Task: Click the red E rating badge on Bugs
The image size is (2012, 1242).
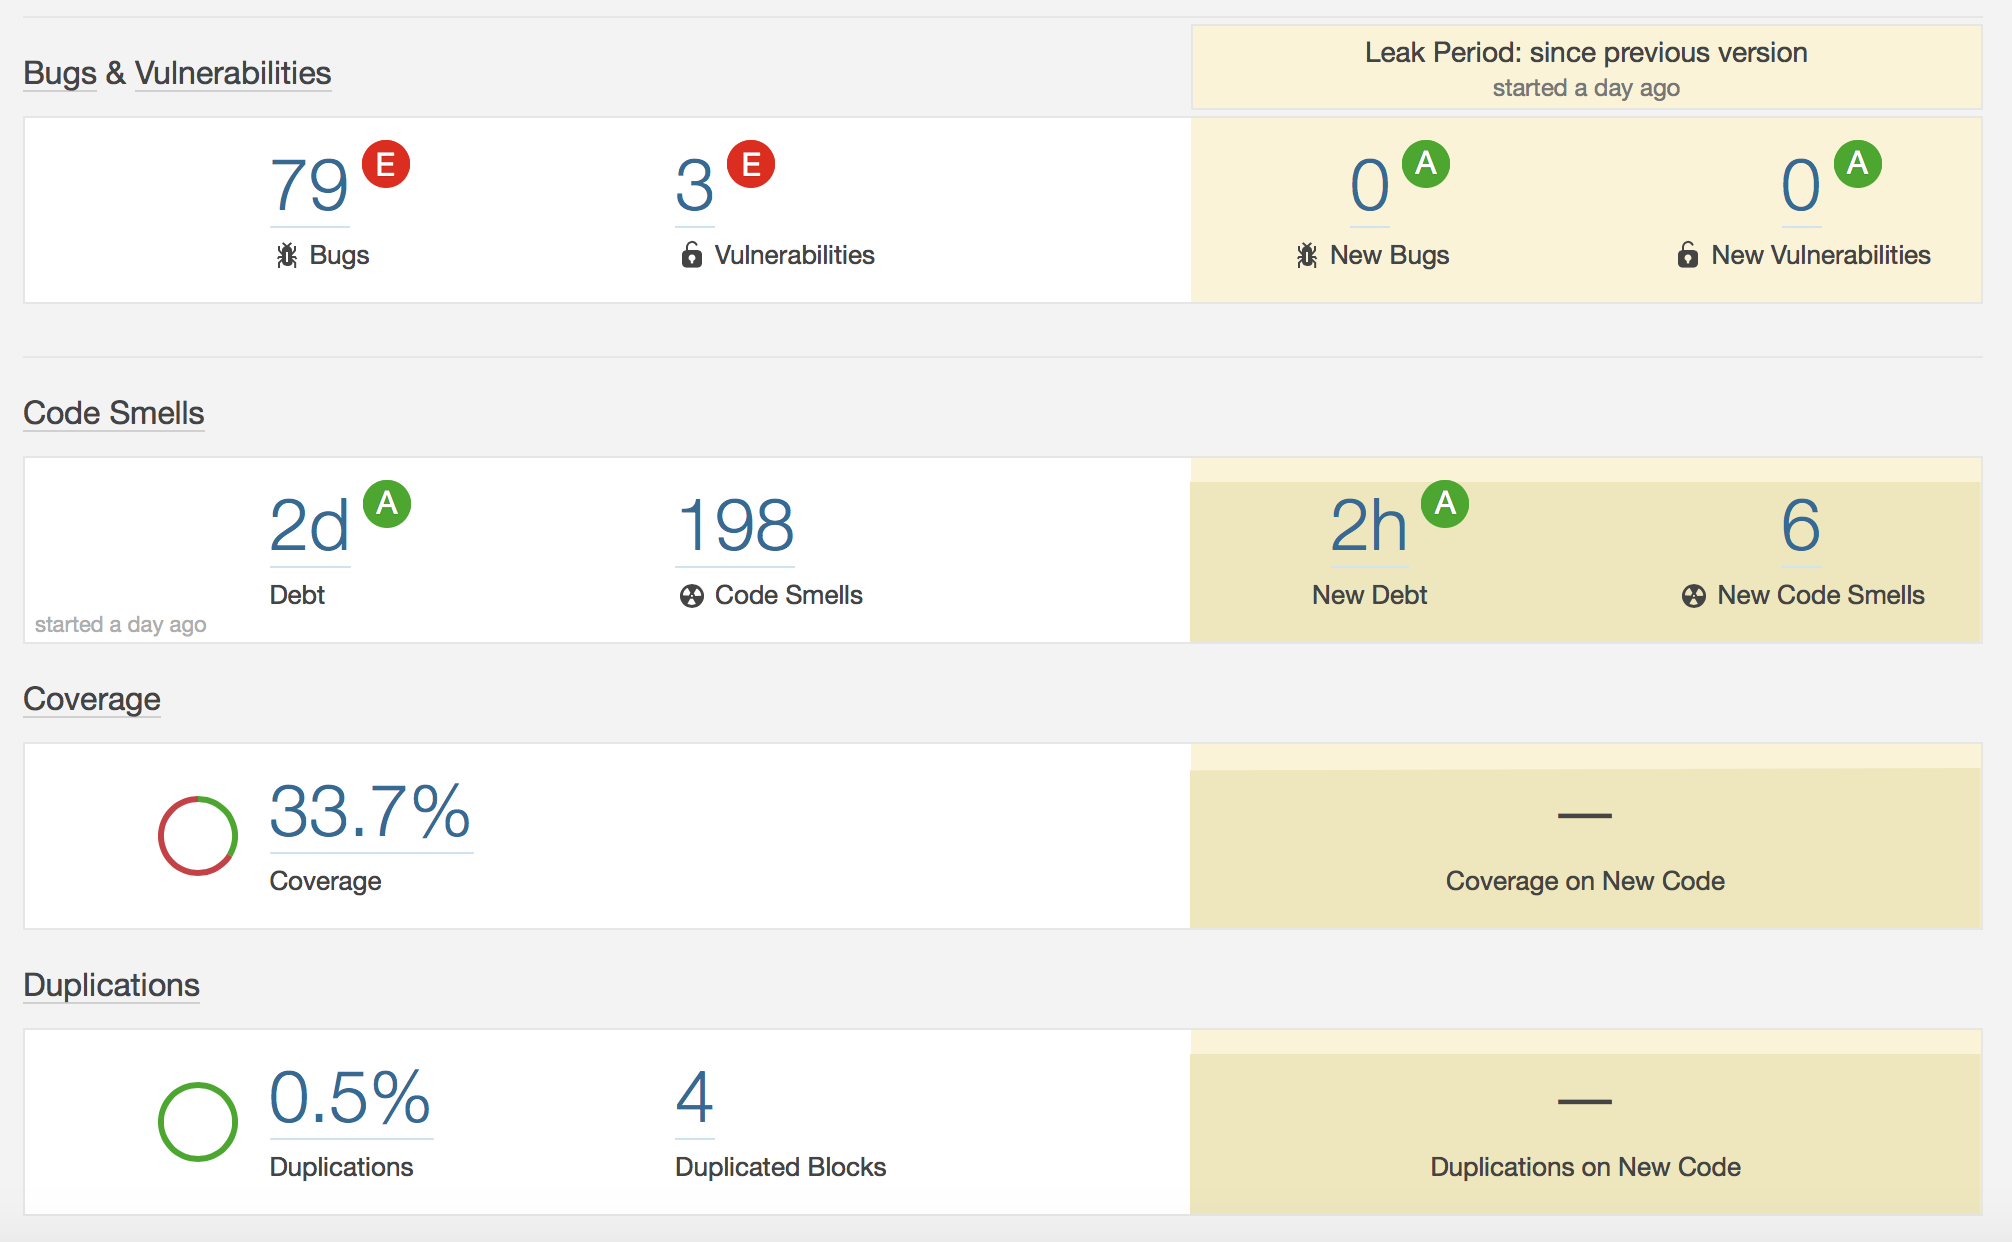Action: coord(385,166)
